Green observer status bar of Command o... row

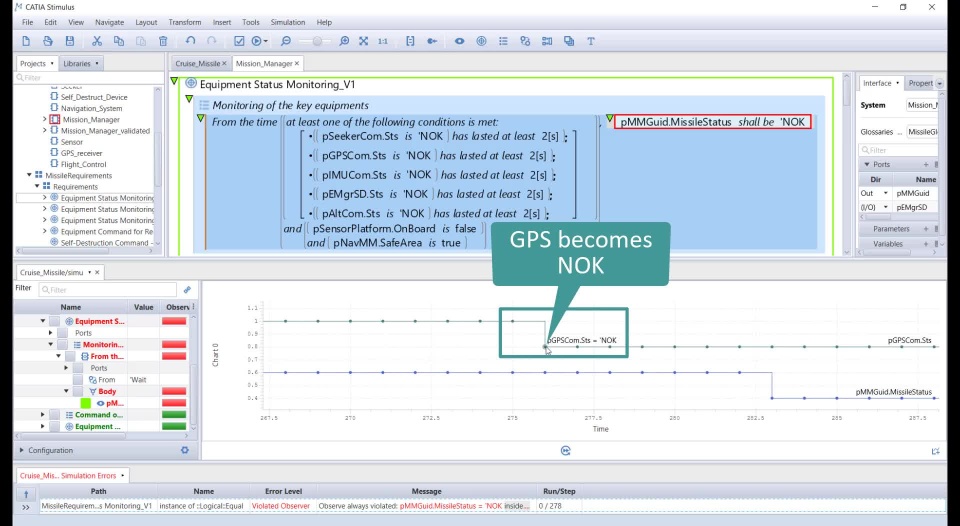(x=174, y=415)
